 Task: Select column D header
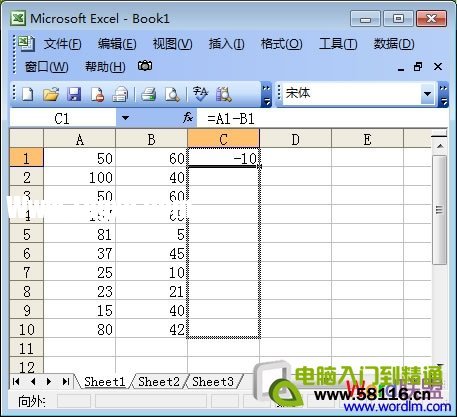295,139
